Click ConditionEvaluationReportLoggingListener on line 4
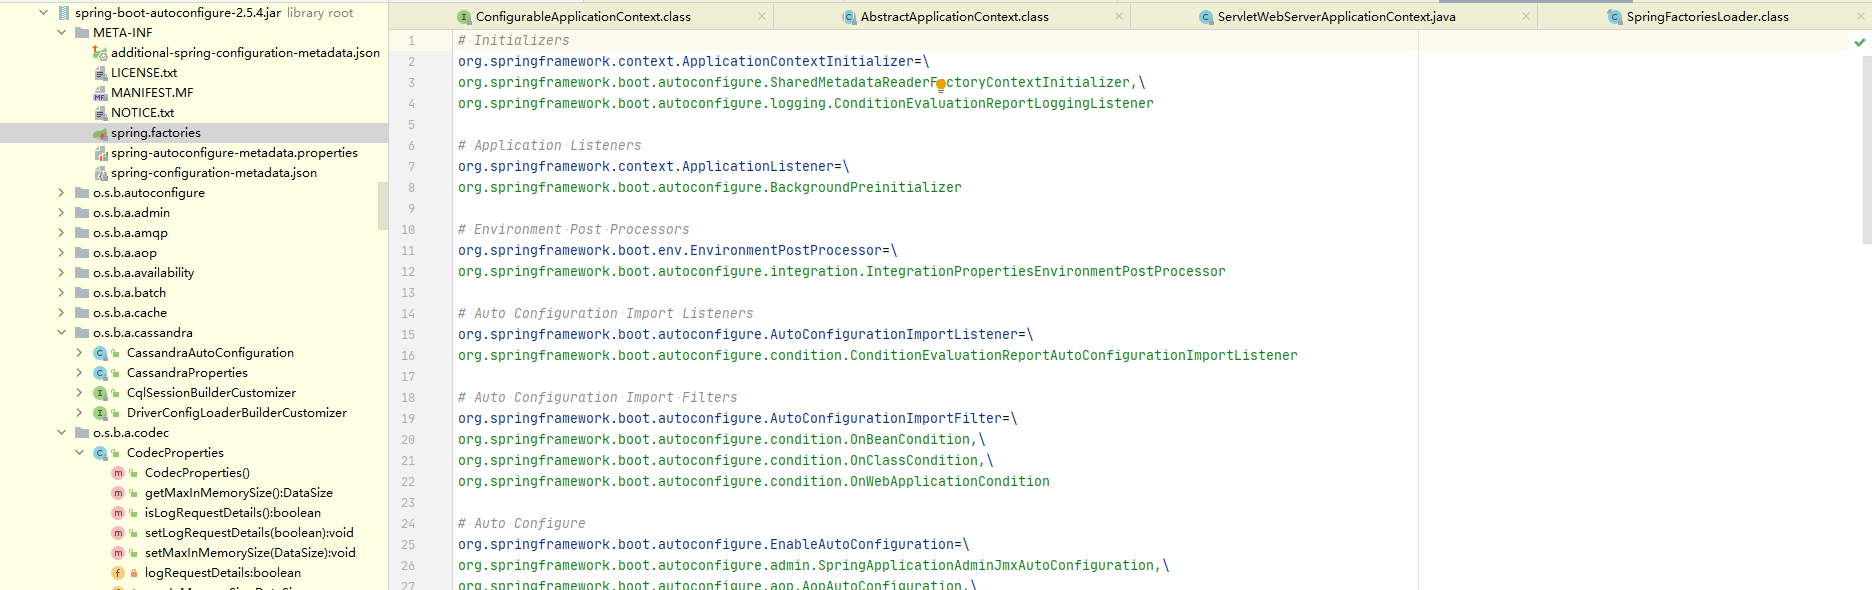Screen dimensions: 1872x590 click(993, 104)
